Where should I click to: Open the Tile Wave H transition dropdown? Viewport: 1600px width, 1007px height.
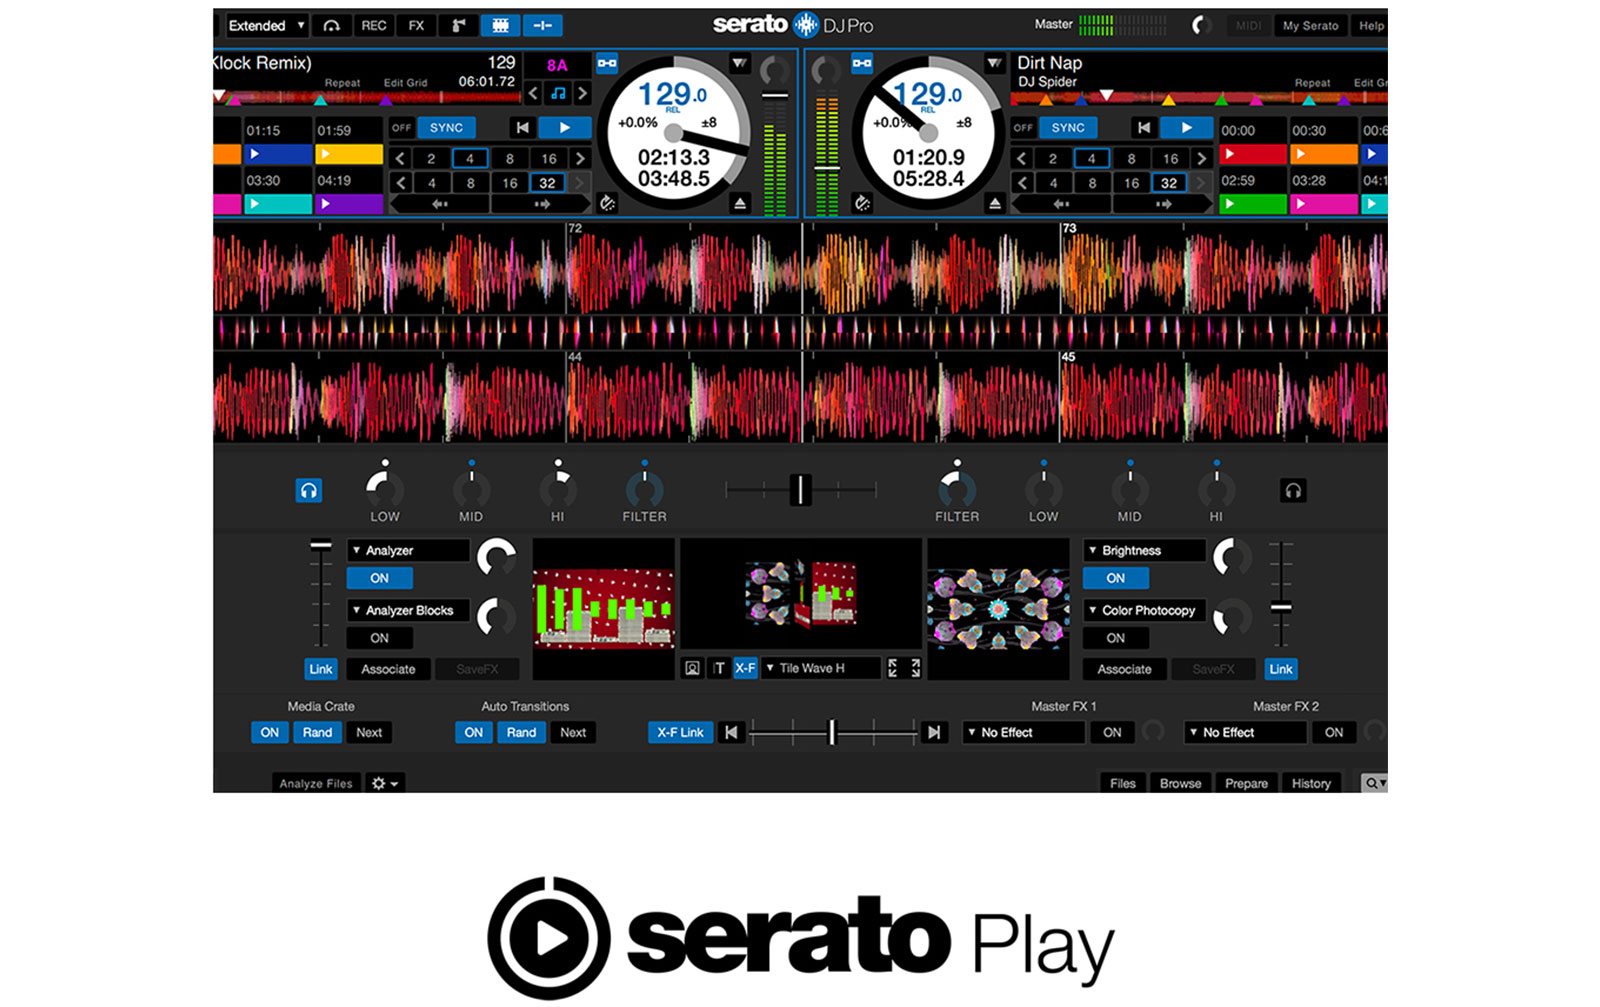point(821,668)
